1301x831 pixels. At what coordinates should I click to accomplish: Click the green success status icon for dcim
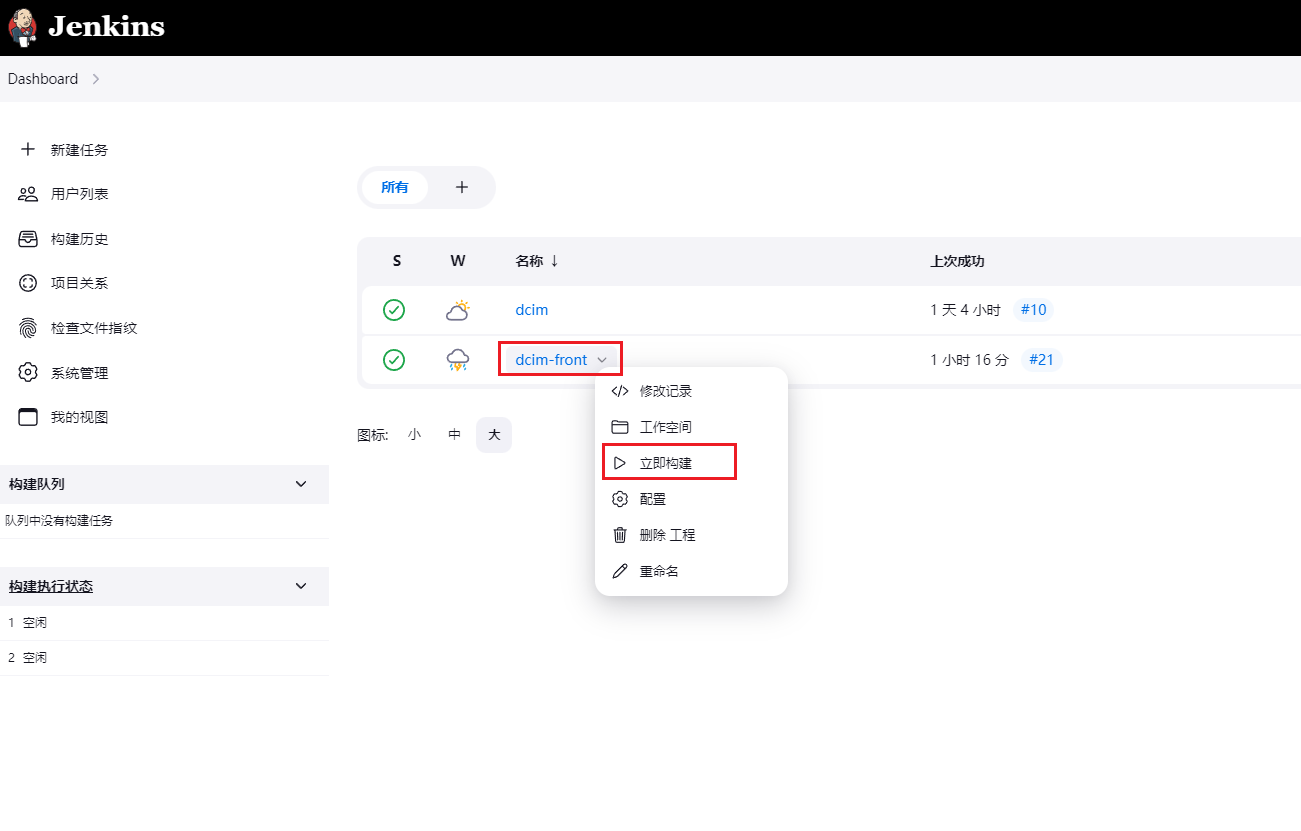tap(394, 310)
